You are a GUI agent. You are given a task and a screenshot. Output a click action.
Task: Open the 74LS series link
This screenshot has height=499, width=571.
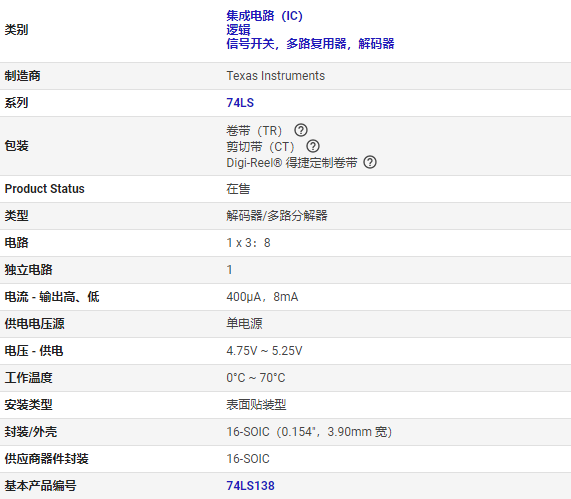click(x=240, y=103)
